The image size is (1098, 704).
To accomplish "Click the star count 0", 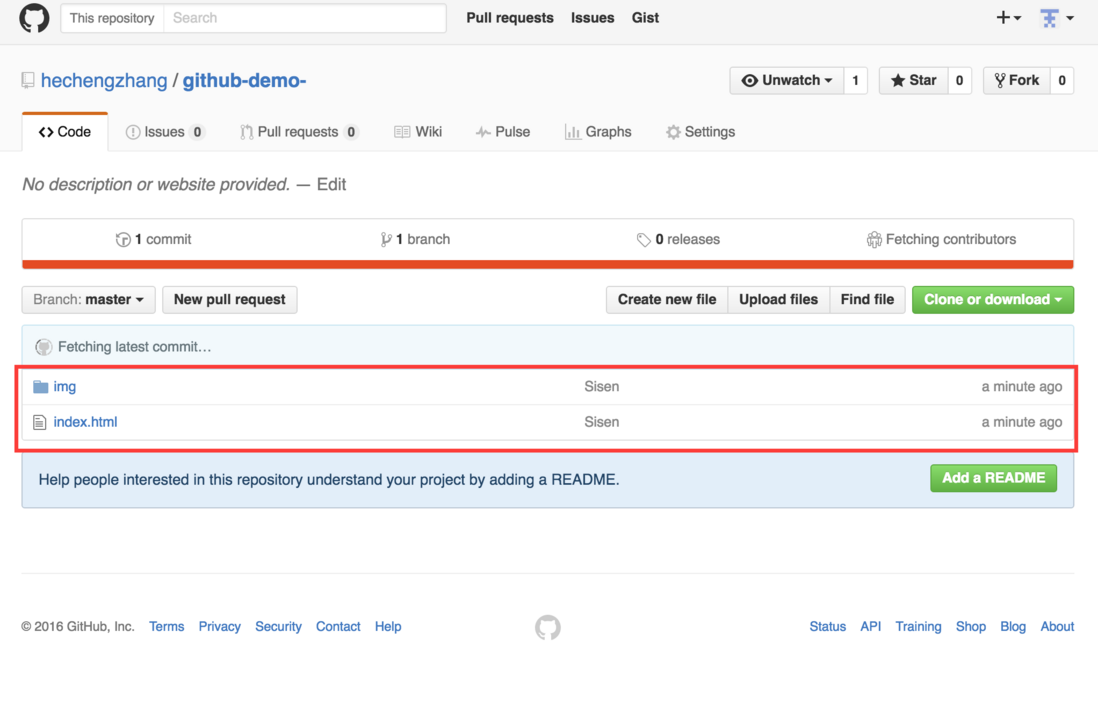I will point(959,81).
